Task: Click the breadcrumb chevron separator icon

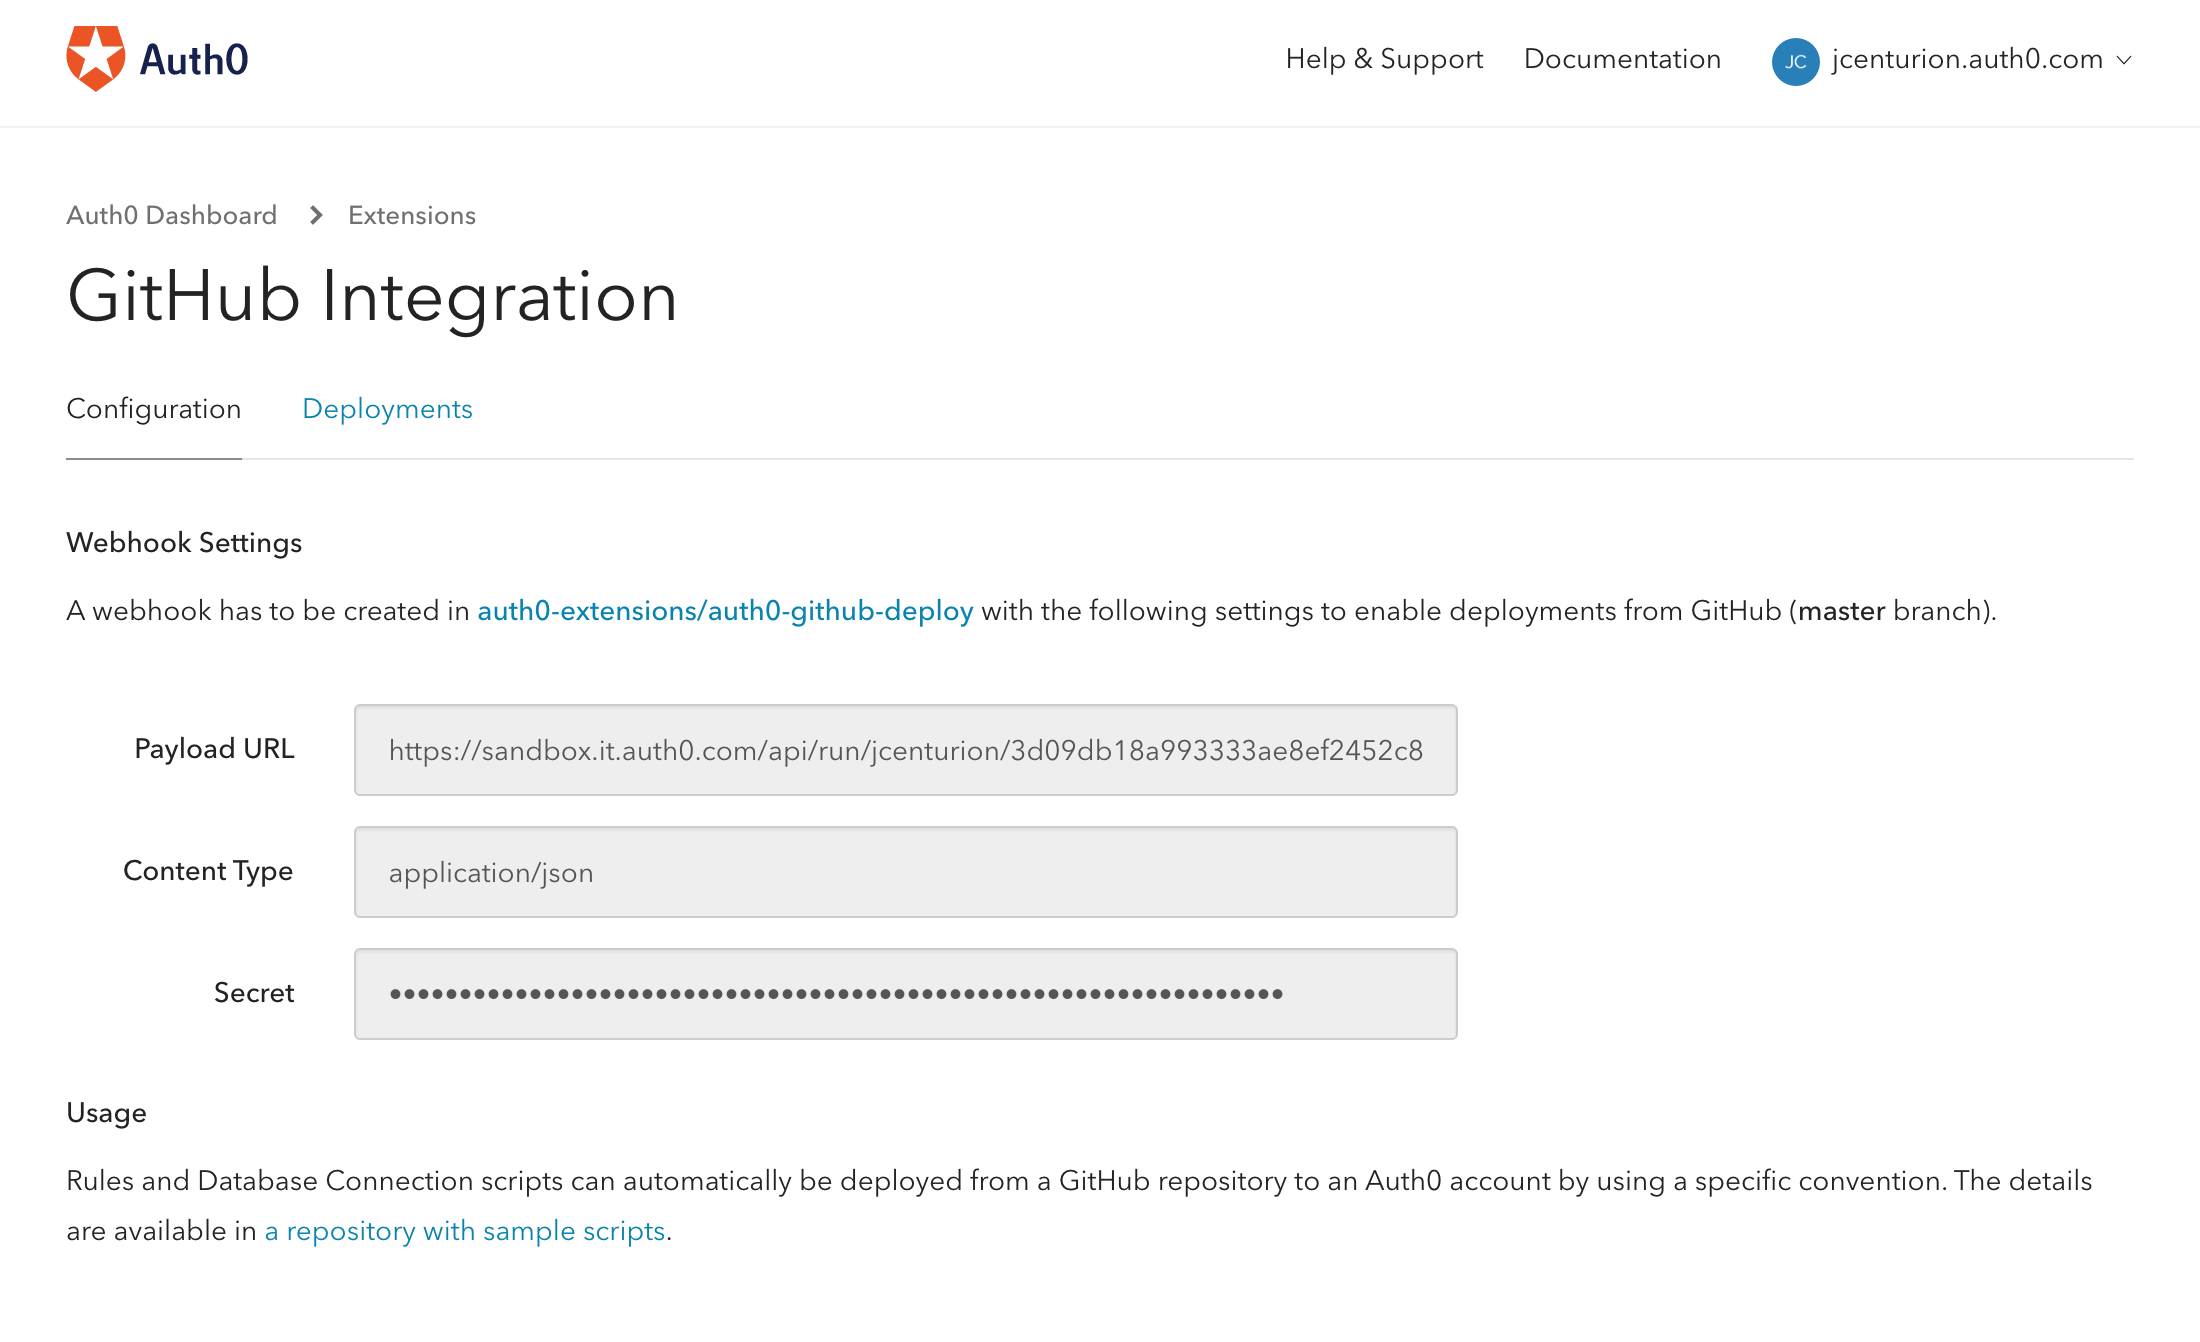Action: pos(316,215)
